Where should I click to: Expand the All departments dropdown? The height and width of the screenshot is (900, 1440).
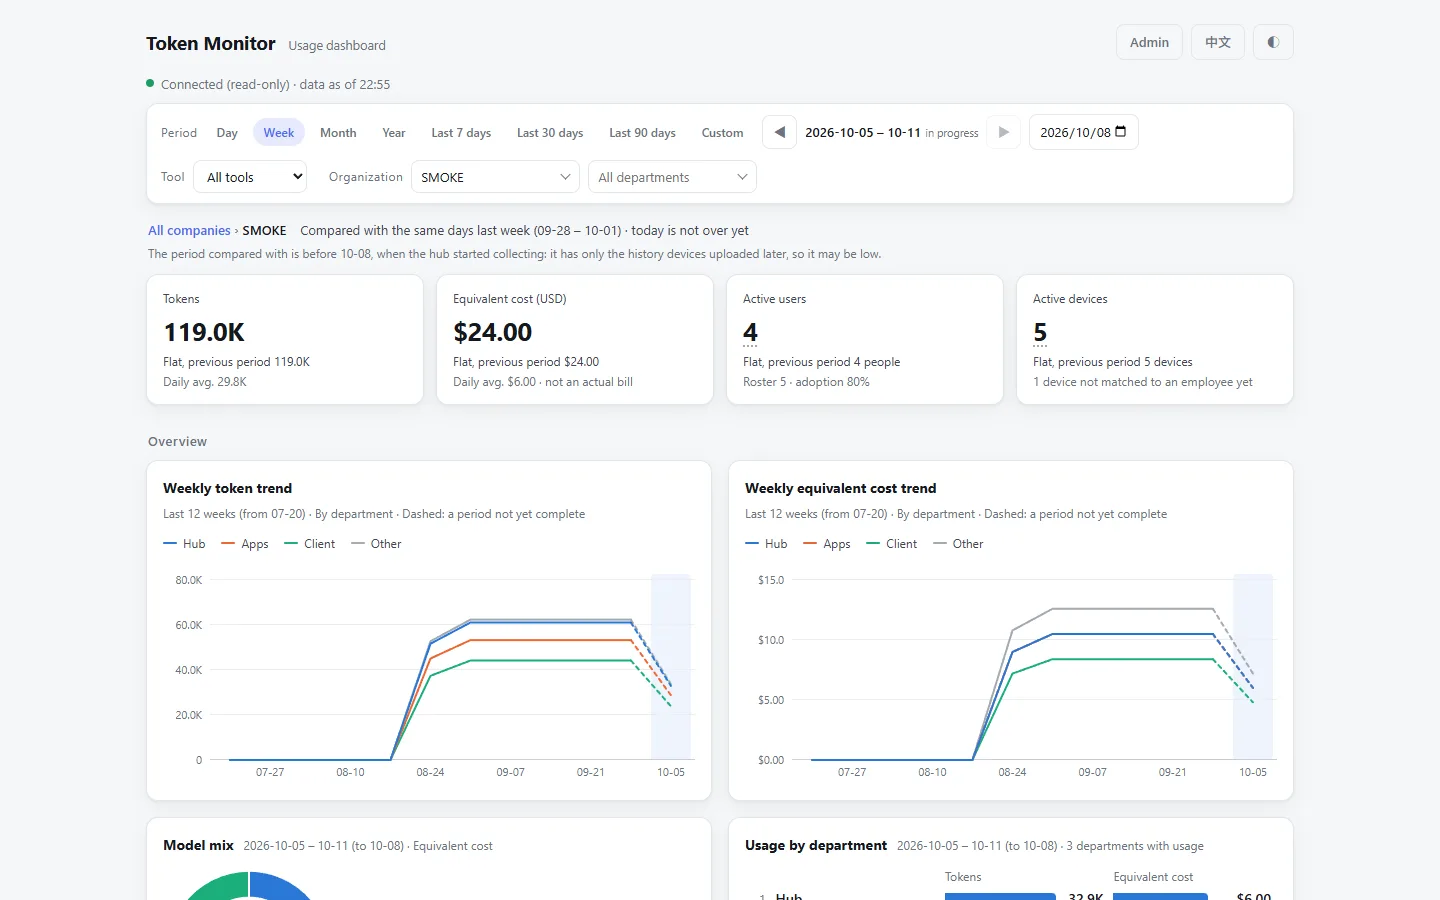pyautogui.click(x=672, y=177)
